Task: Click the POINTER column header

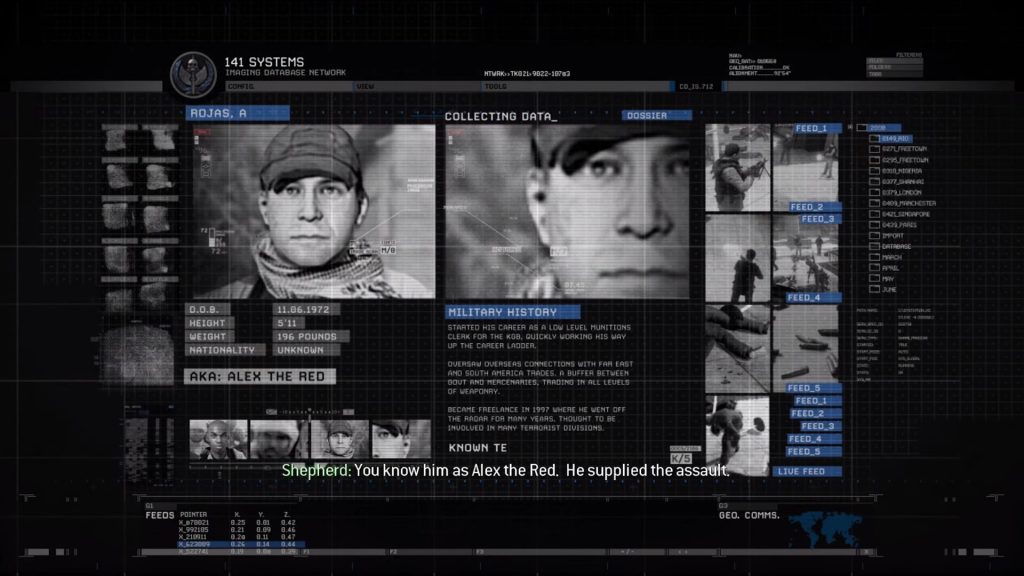Action: point(193,515)
